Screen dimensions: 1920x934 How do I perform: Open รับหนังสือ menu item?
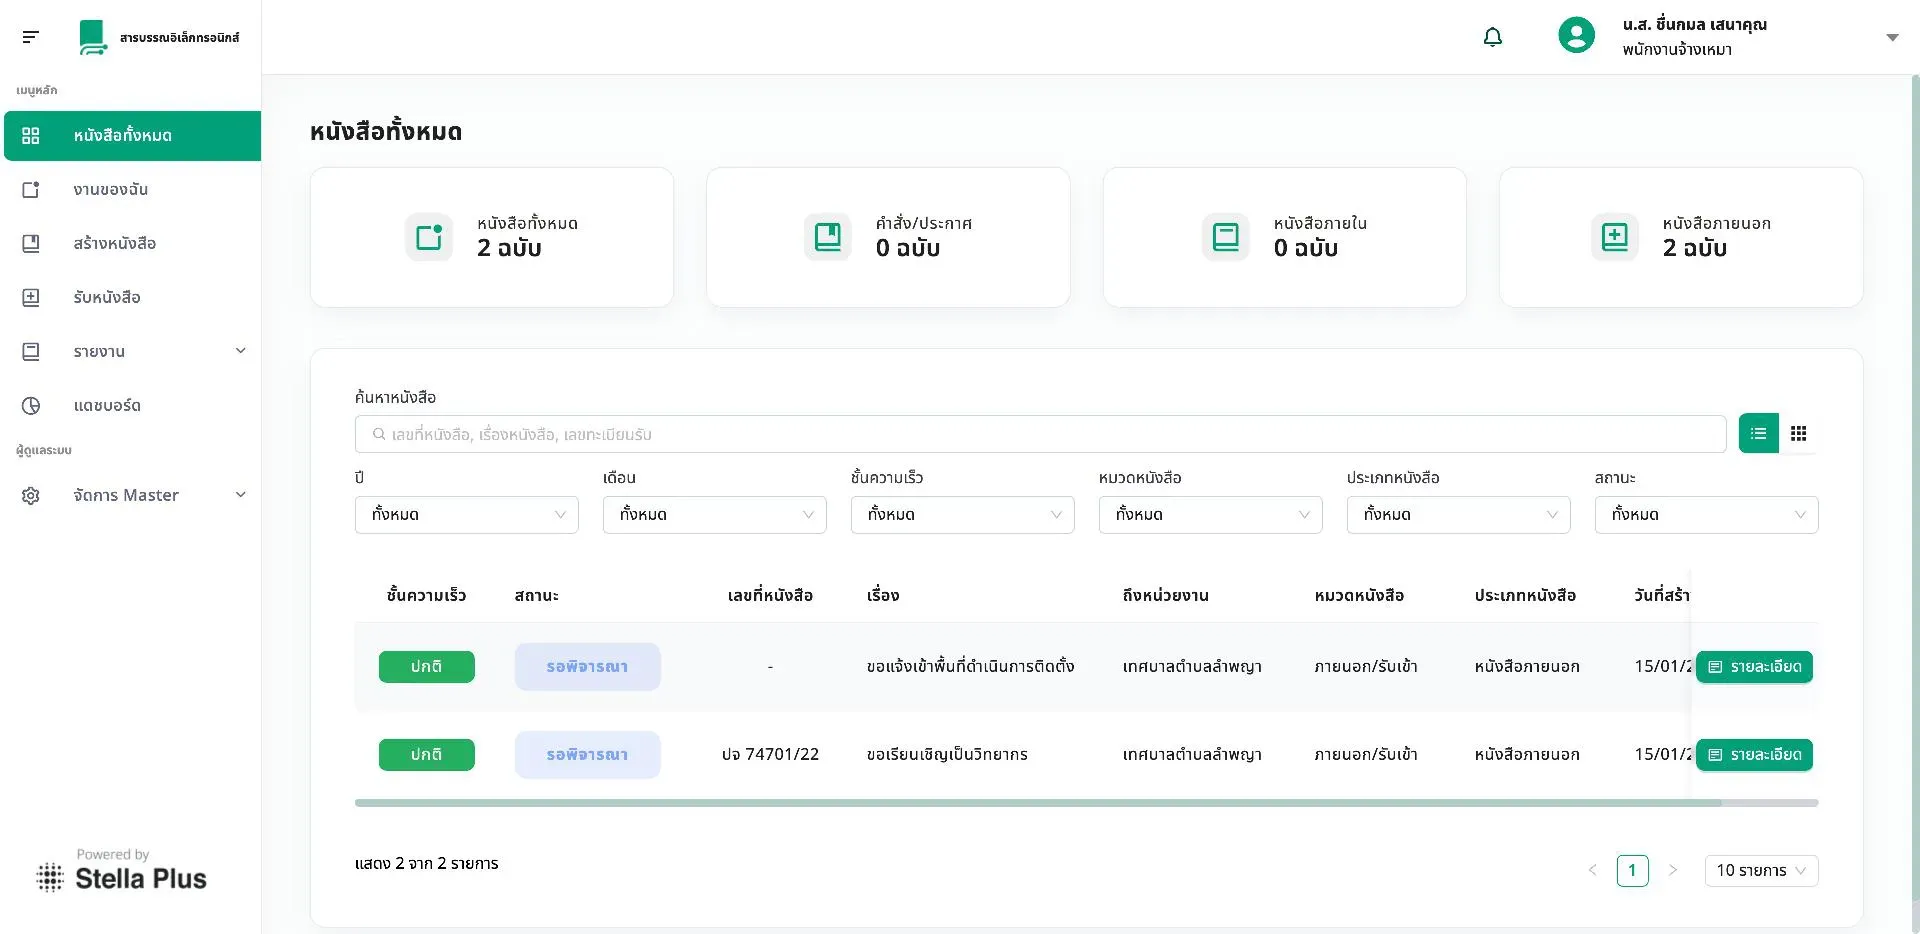click(132, 298)
